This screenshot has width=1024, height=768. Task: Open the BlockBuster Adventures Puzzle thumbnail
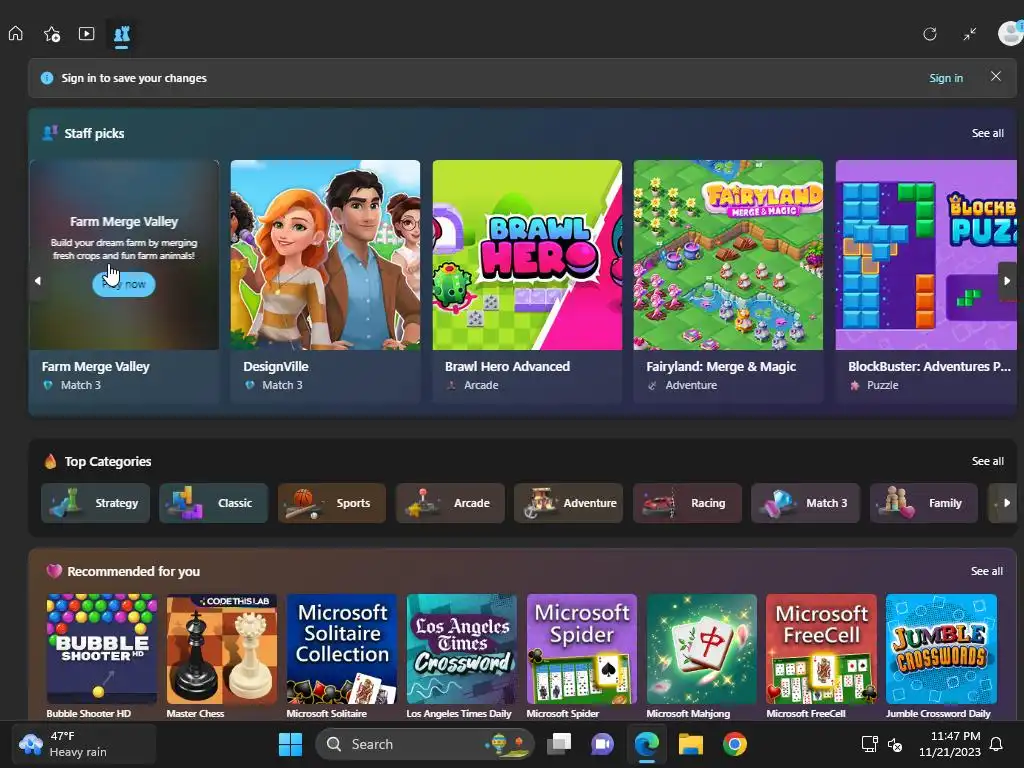coord(926,255)
